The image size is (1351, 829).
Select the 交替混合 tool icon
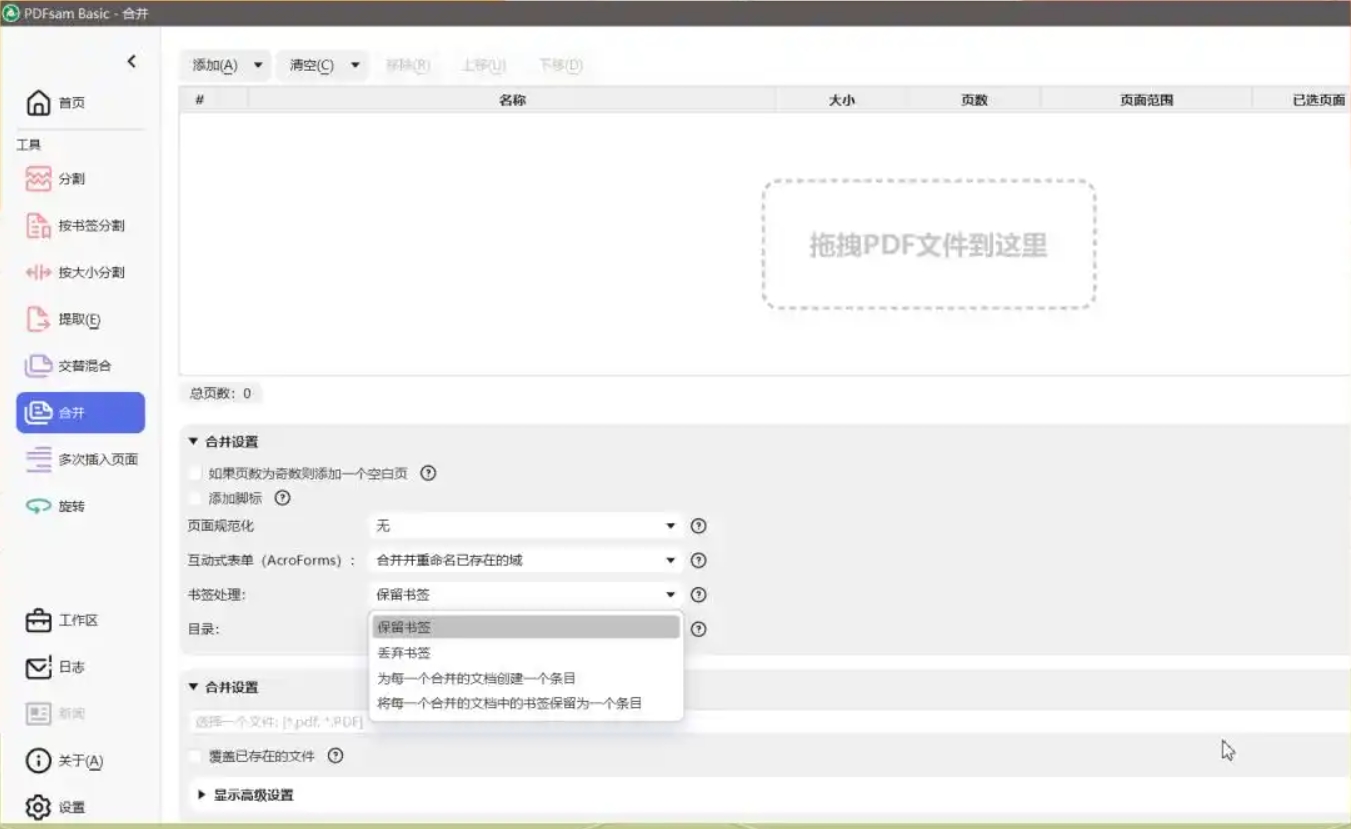38,366
